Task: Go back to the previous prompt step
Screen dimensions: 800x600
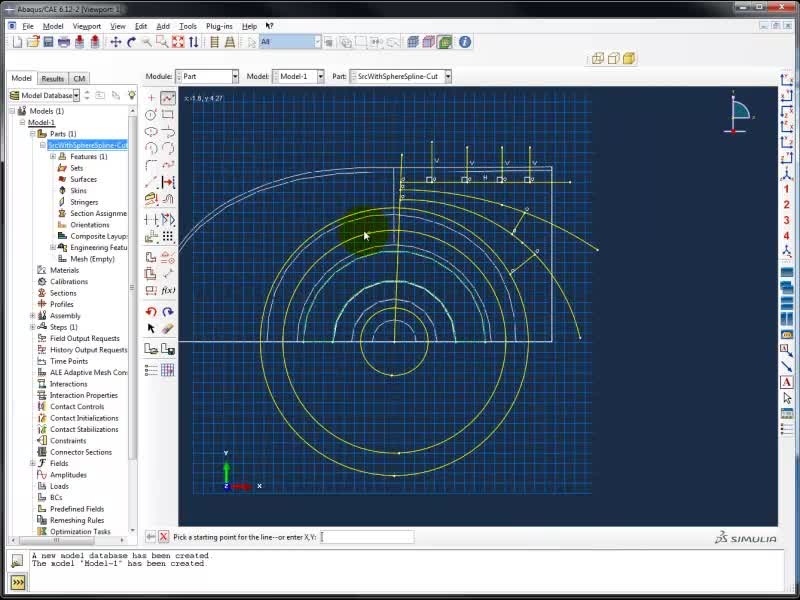Action: click(151, 537)
